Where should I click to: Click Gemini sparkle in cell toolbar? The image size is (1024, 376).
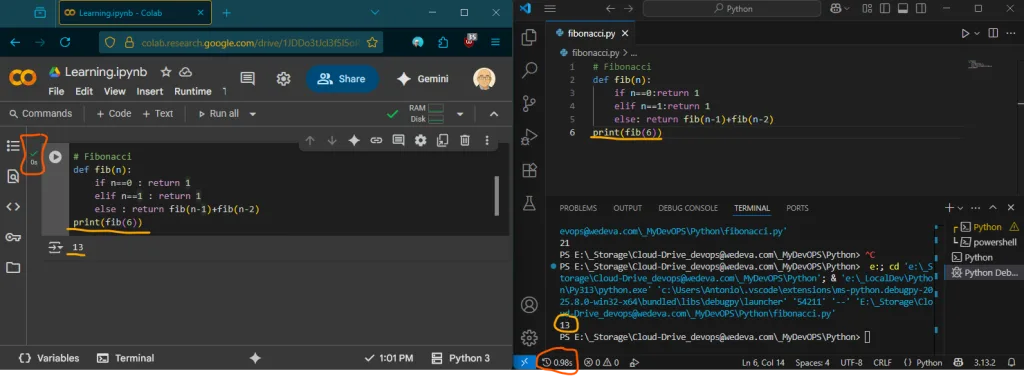click(354, 140)
